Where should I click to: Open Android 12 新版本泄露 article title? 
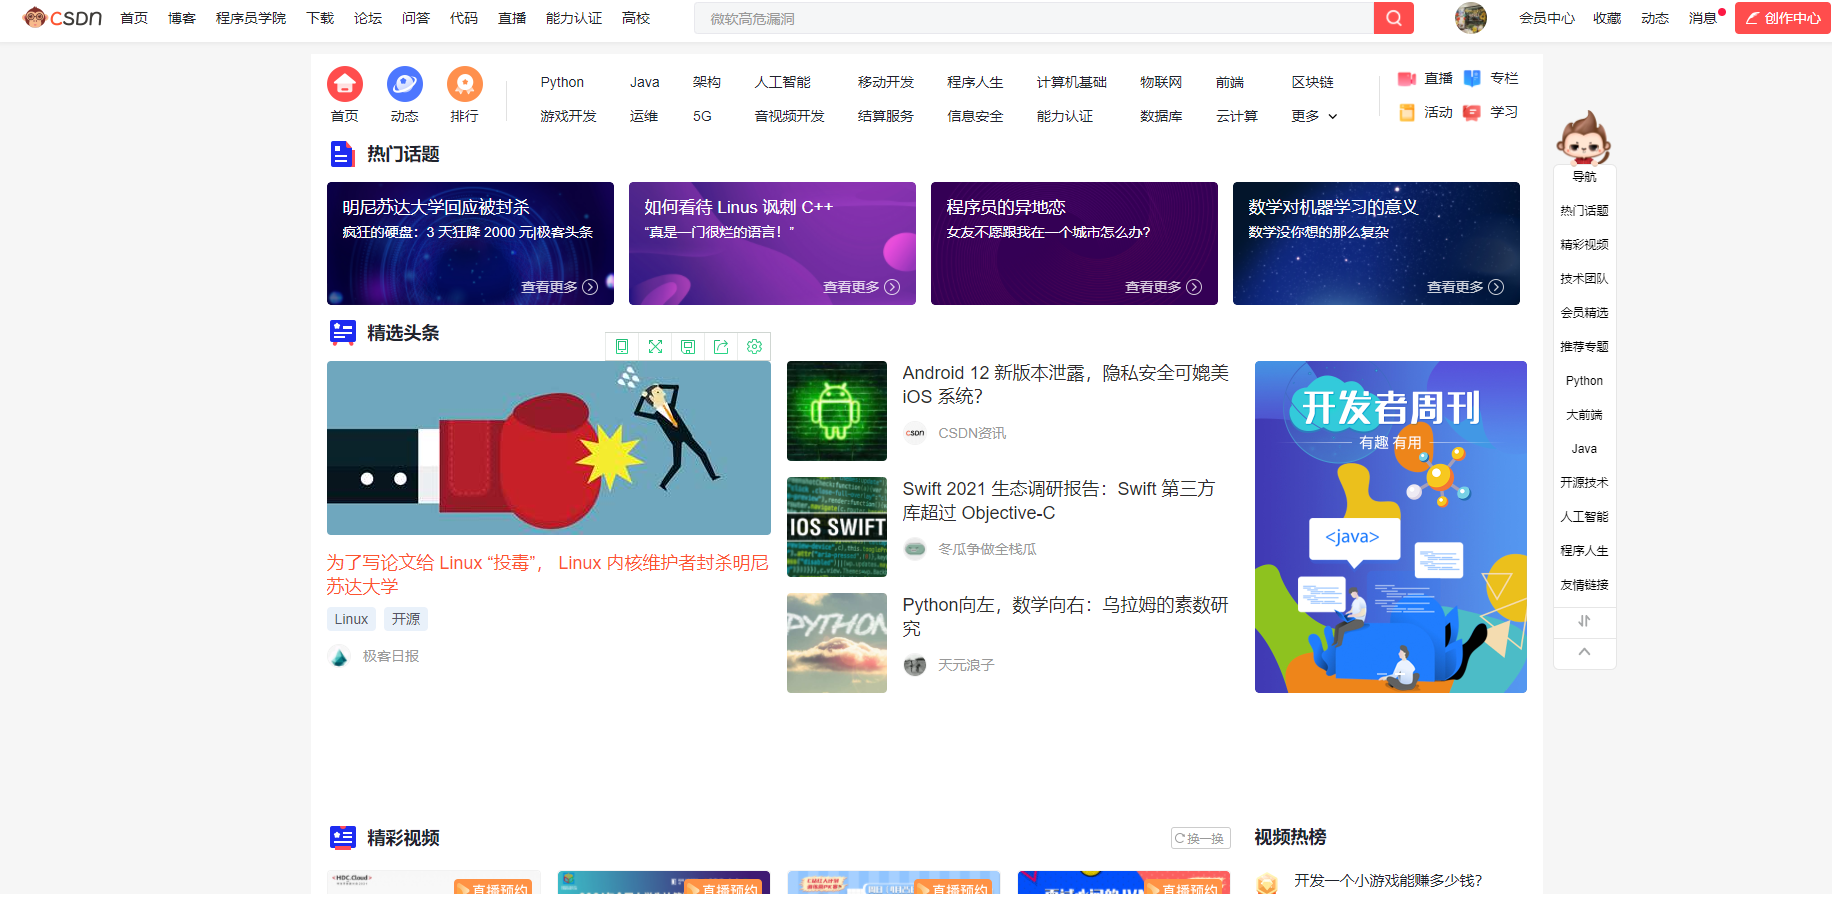[x=1066, y=385]
